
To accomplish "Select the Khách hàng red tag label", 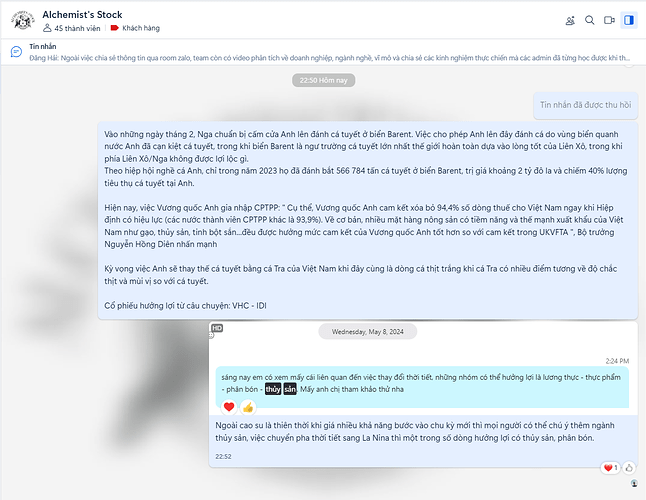I will coord(136,28).
